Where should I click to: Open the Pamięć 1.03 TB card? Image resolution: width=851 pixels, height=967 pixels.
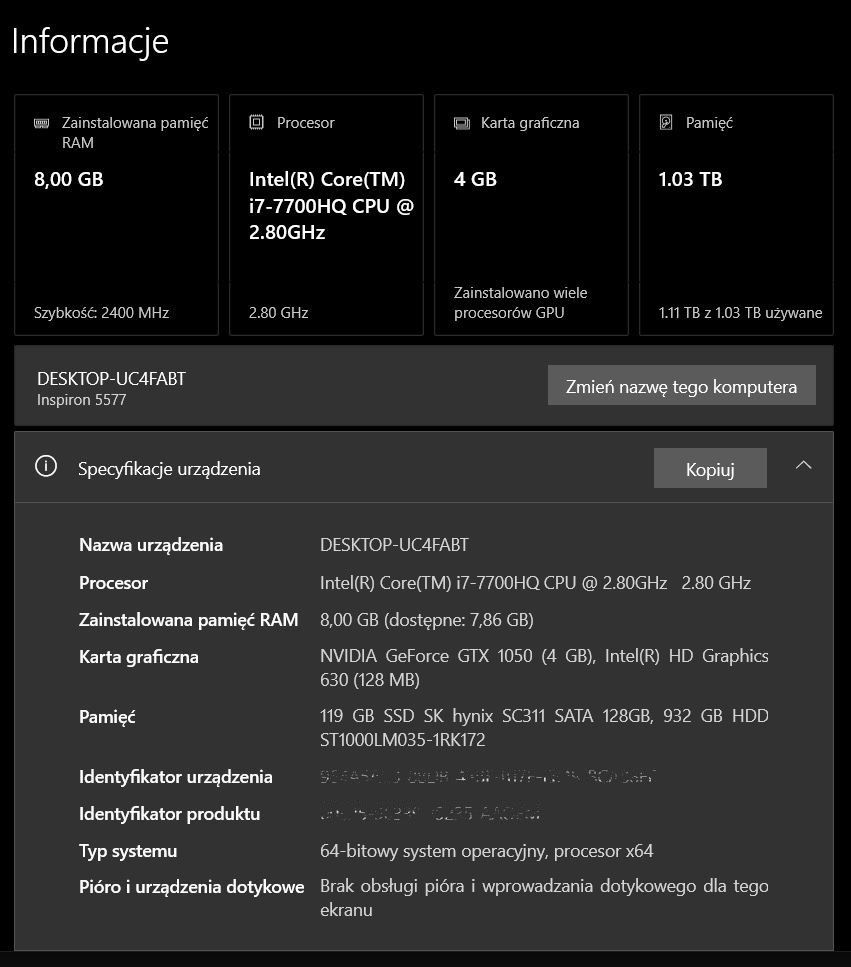[736, 215]
